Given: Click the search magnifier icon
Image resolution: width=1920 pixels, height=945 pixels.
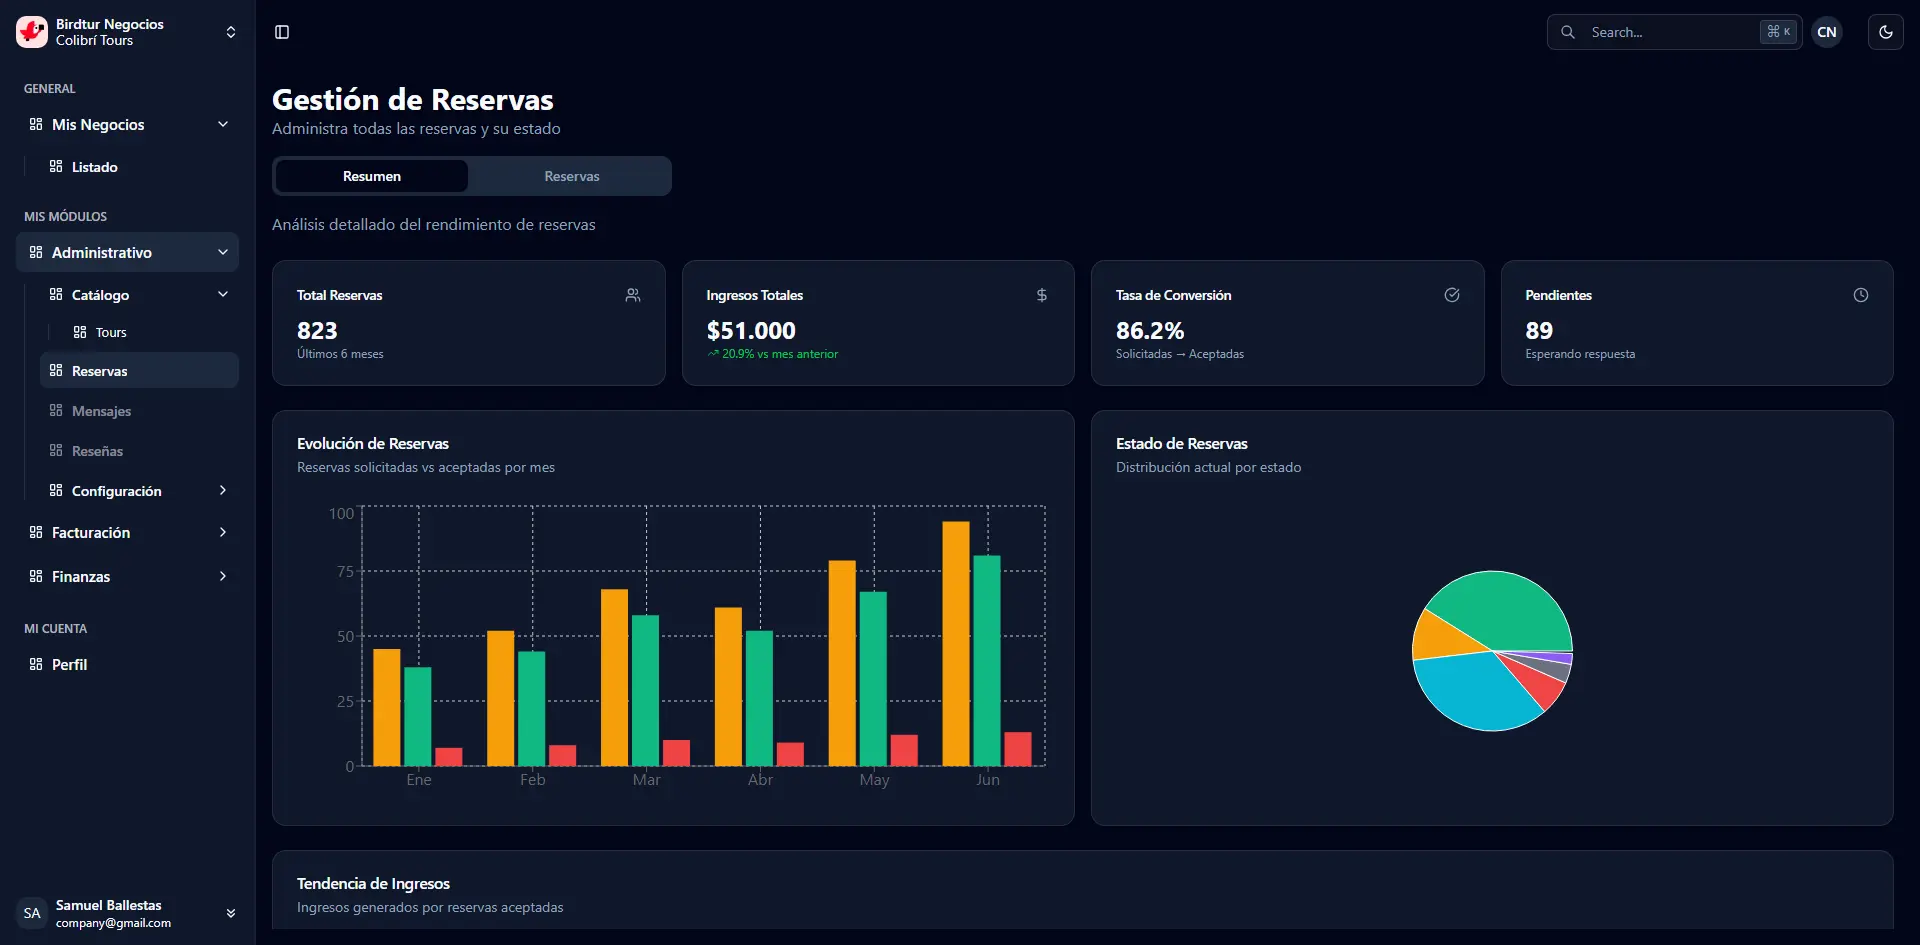Looking at the screenshot, I should tap(1568, 32).
